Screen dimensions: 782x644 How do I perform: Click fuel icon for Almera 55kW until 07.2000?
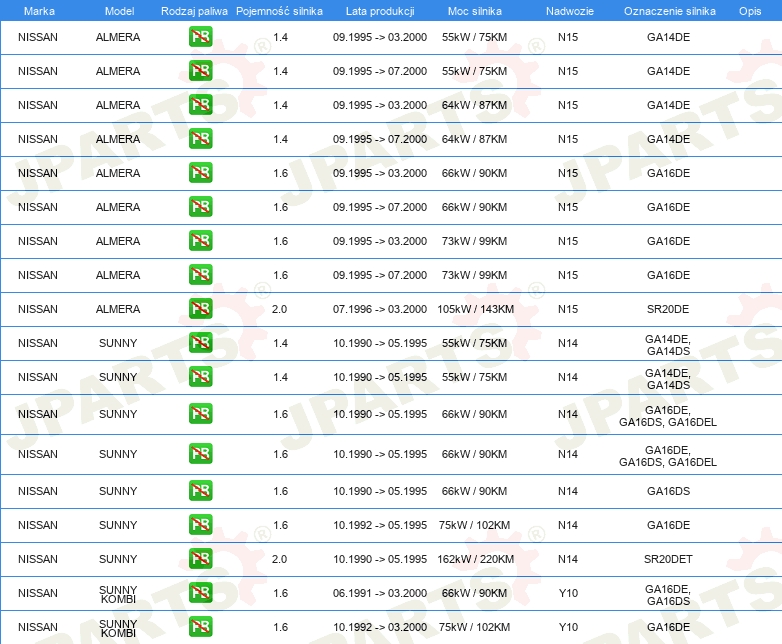pyautogui.click(x=200, y=71)
